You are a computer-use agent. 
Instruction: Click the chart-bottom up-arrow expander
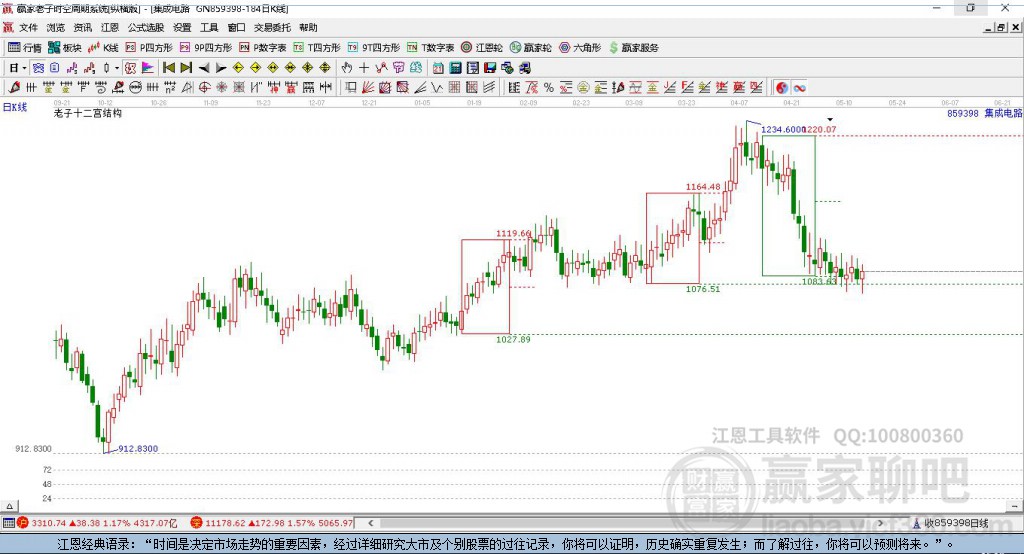pyautogui.click(x=9, y=506)
